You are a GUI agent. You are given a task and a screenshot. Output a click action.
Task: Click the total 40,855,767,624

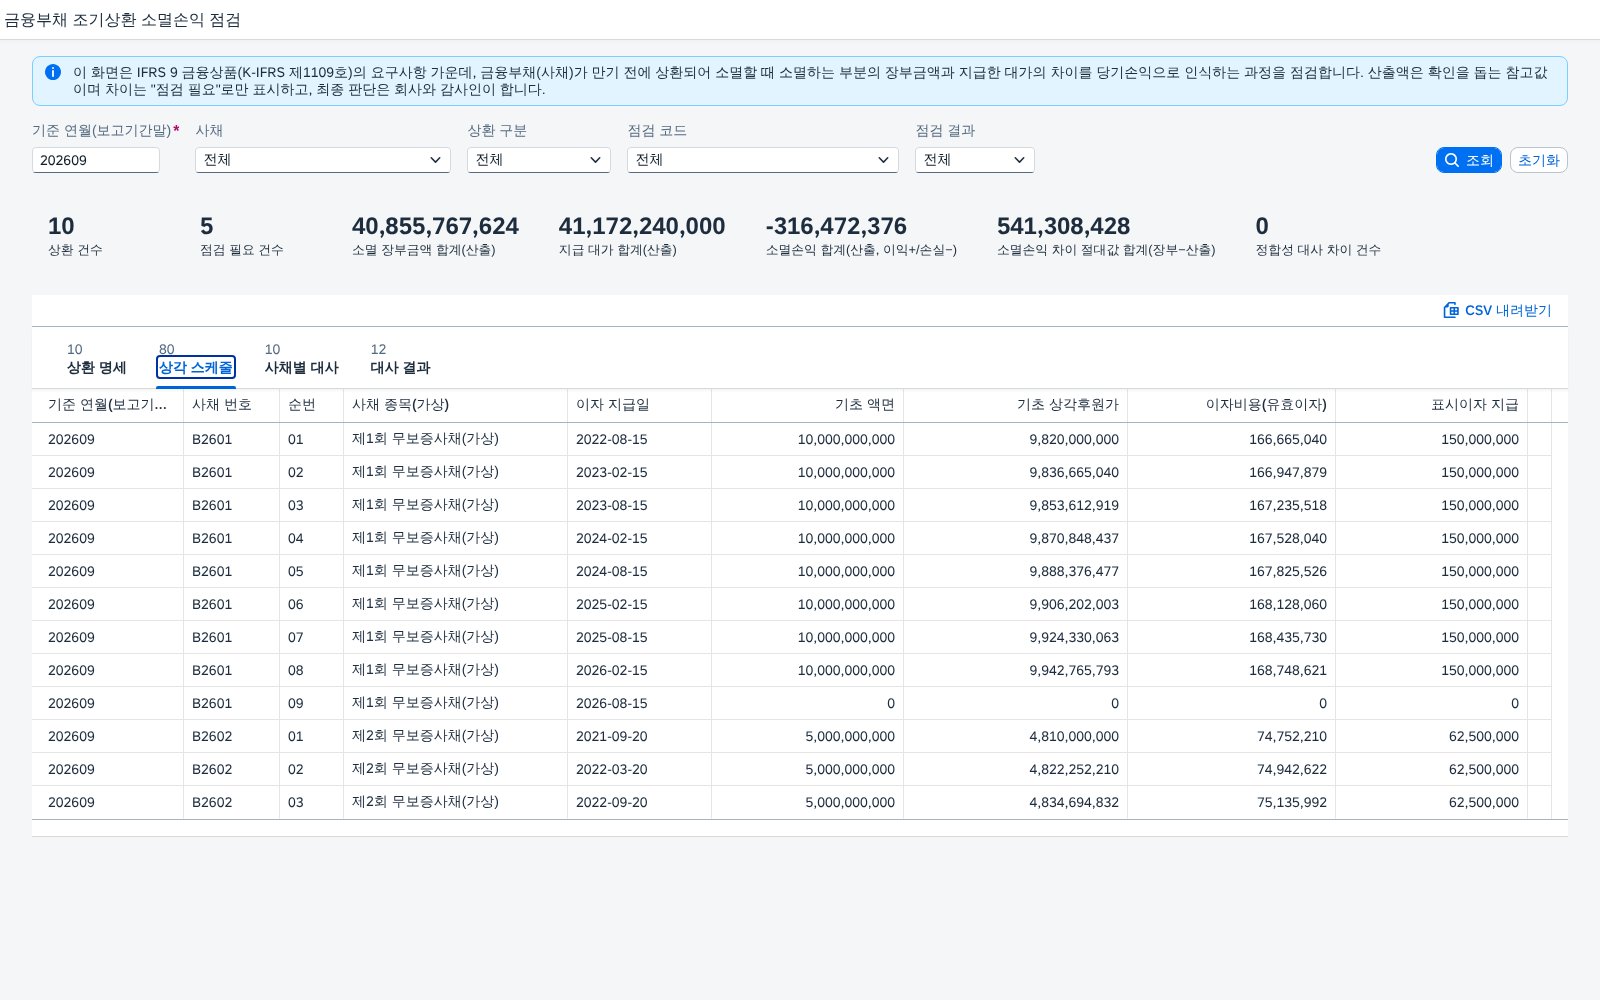pos(435,226)
